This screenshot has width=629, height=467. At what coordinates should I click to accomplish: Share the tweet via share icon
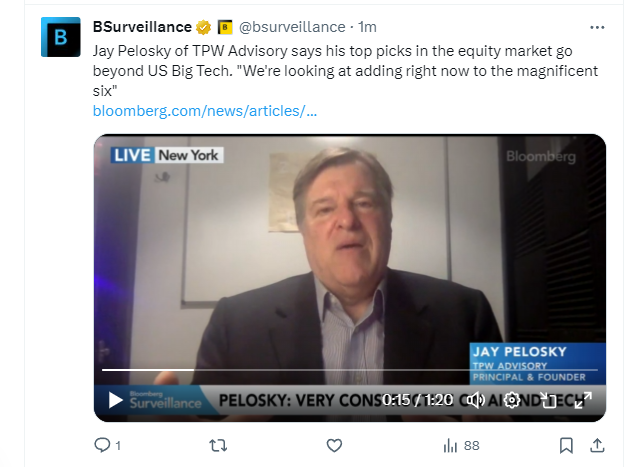[597, 445]
